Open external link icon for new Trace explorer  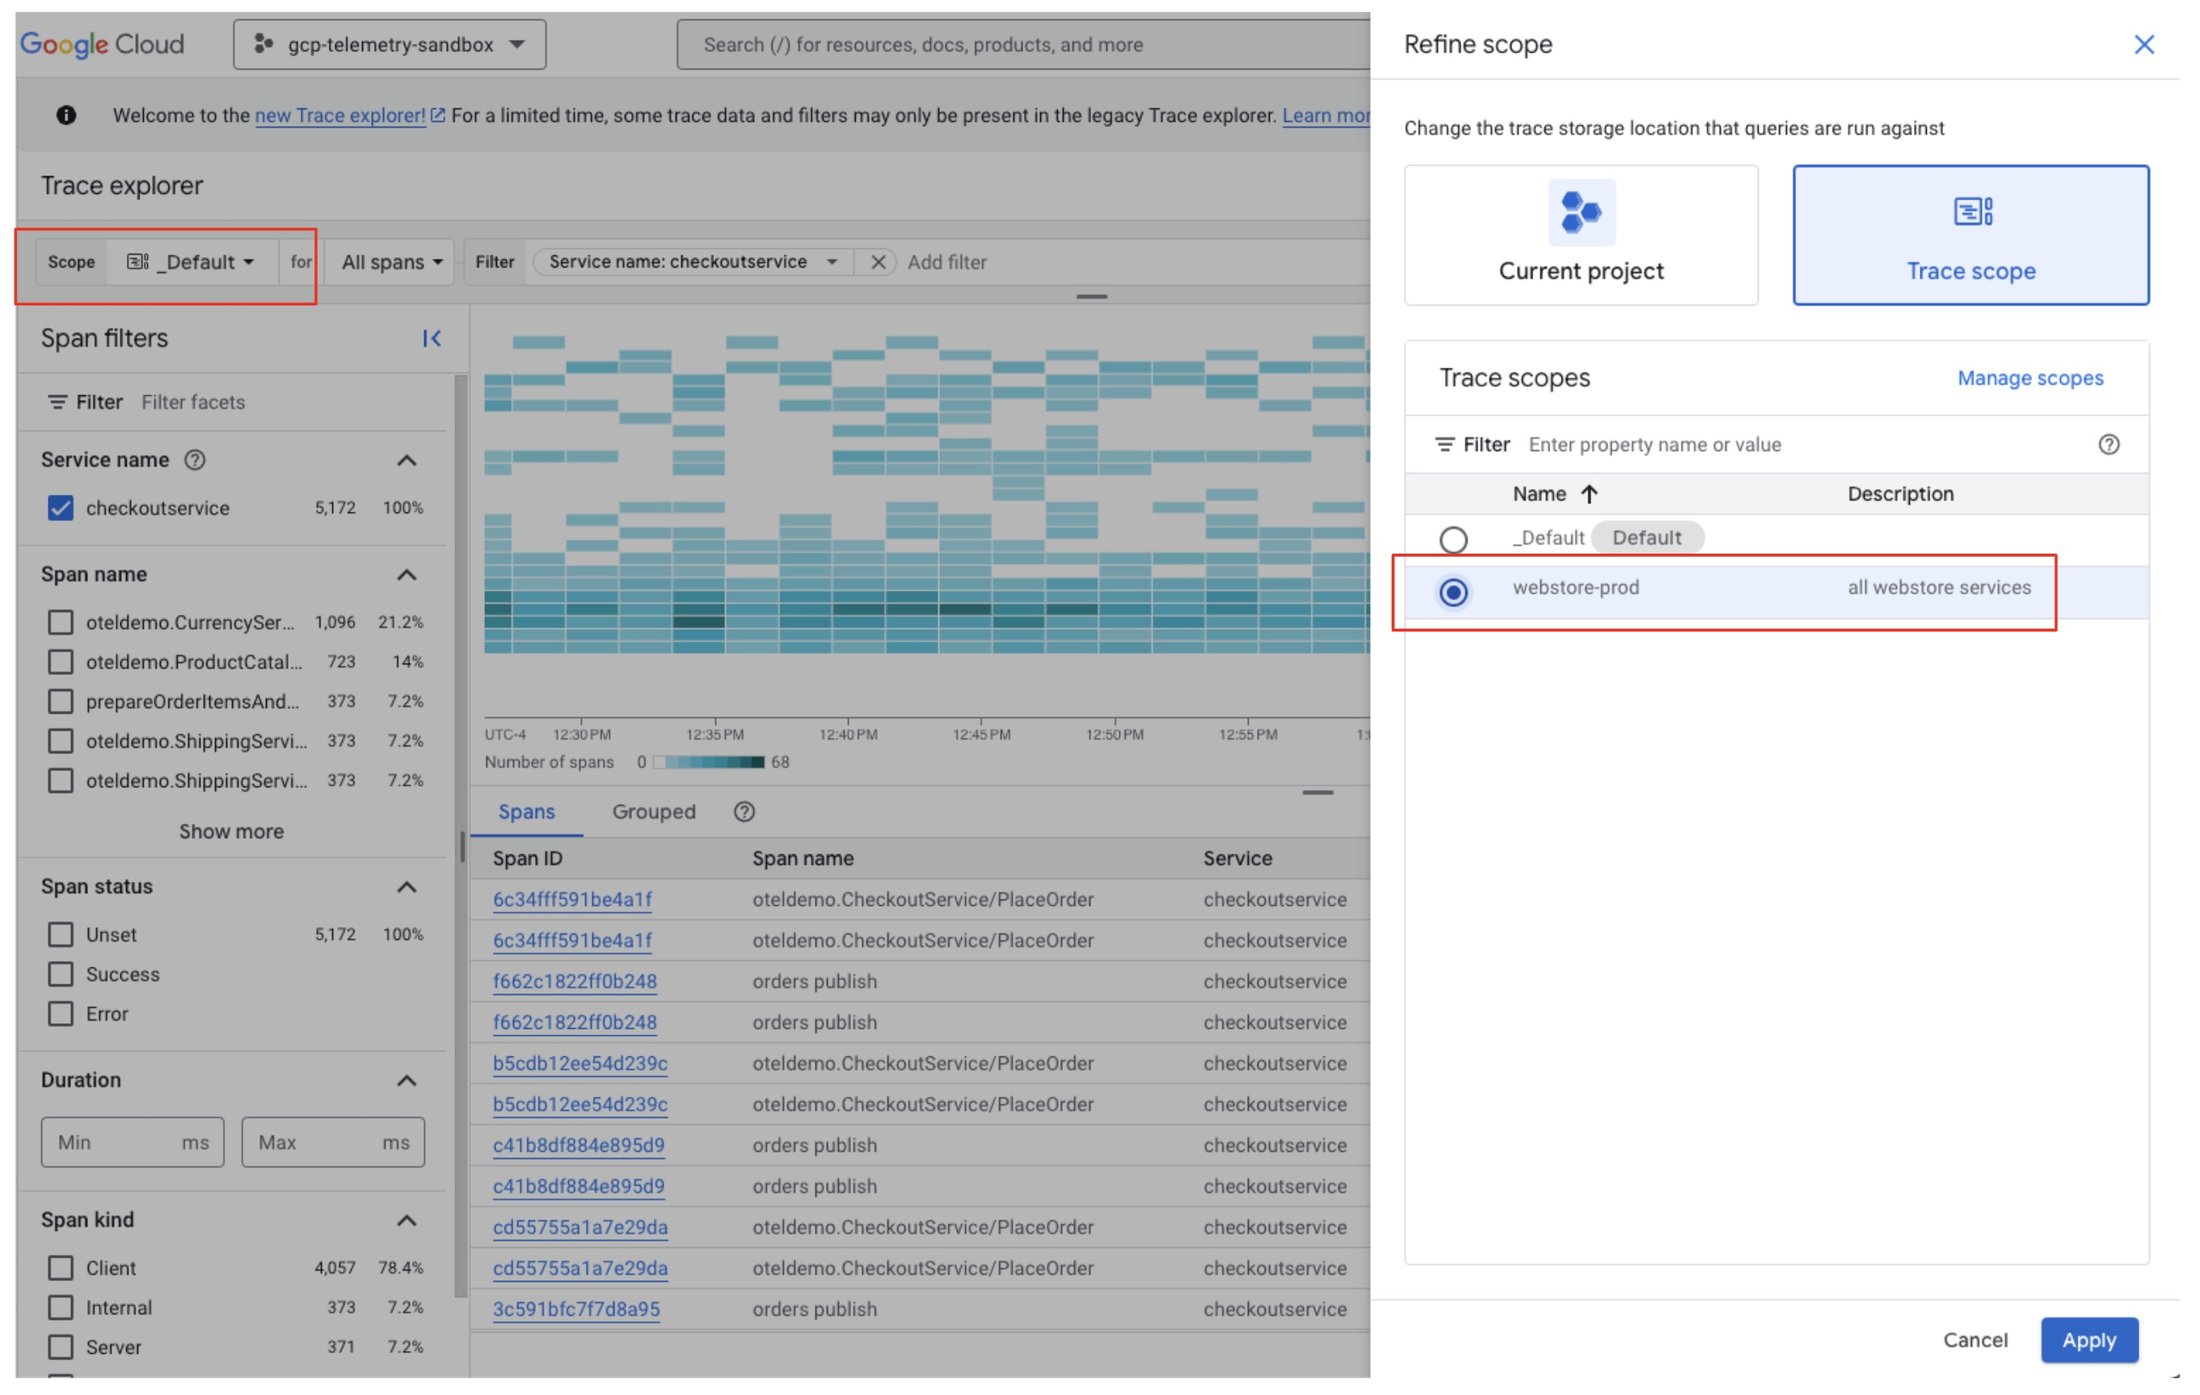(438, 115)
